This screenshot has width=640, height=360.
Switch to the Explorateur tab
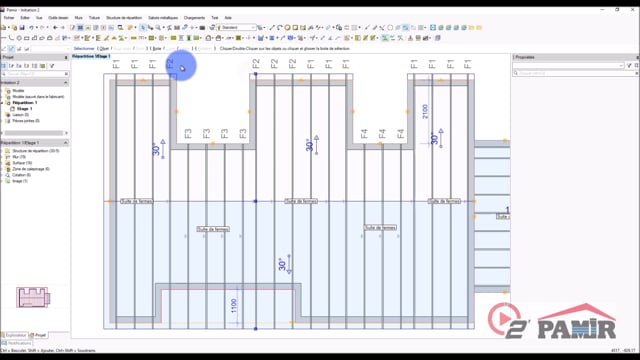pyautogui.click(x=14, y=335)
